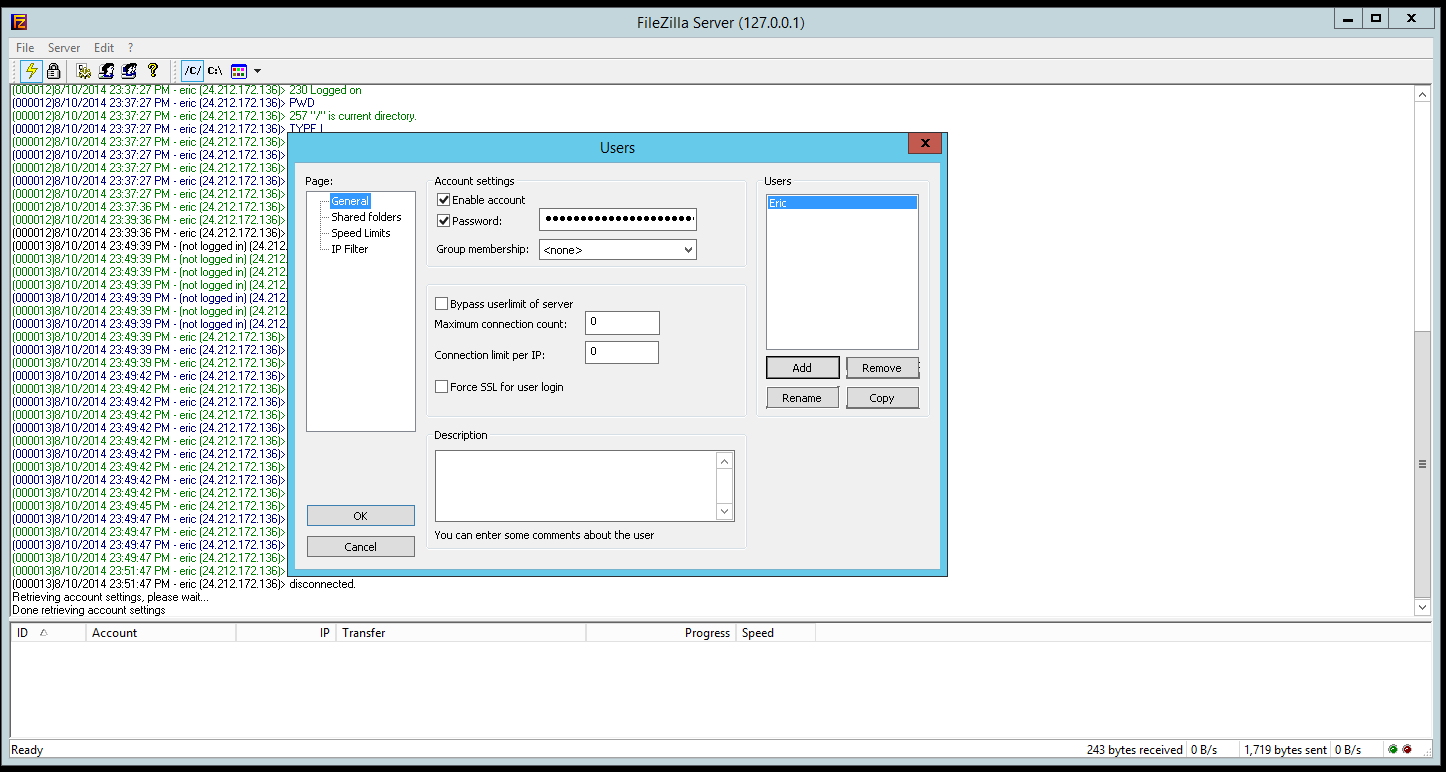Click log scrollbar down arrow
Viewport: 1446px width, 772px height.
click(1423, 607)
